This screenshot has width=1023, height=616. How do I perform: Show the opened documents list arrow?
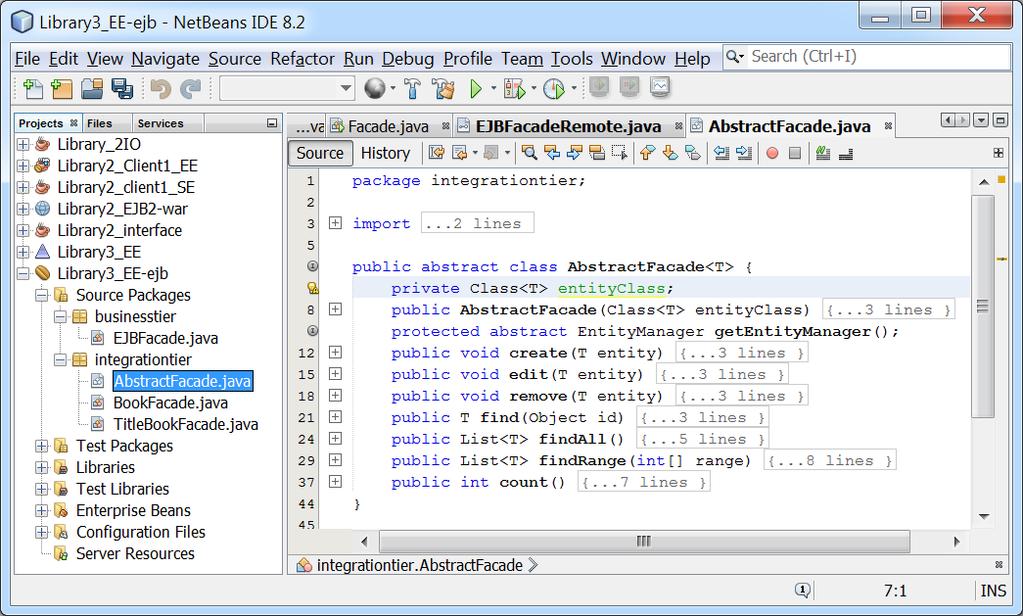pyautogui.click(x=981, y=120)
